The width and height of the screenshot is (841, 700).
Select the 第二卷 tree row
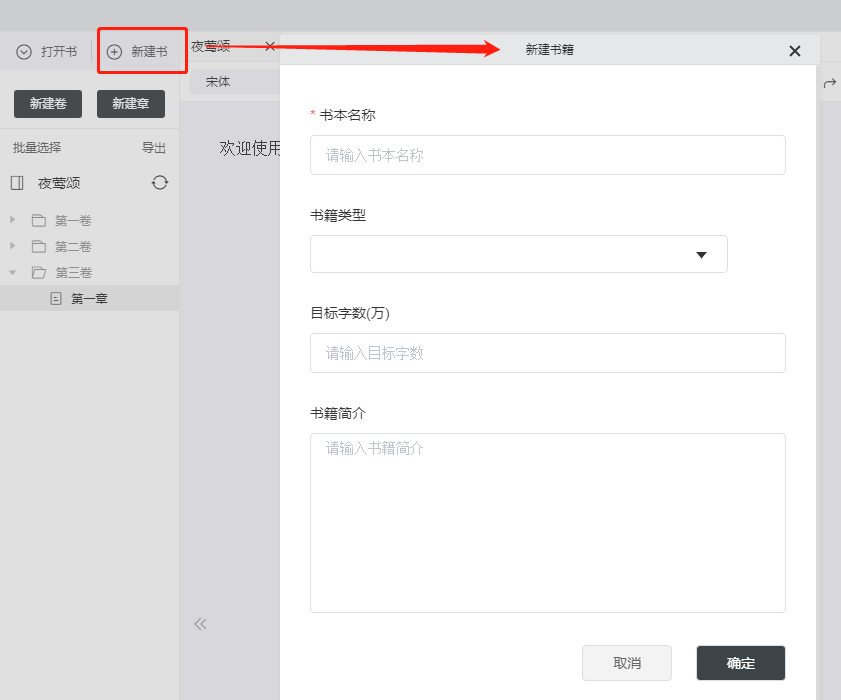(90, 246)
